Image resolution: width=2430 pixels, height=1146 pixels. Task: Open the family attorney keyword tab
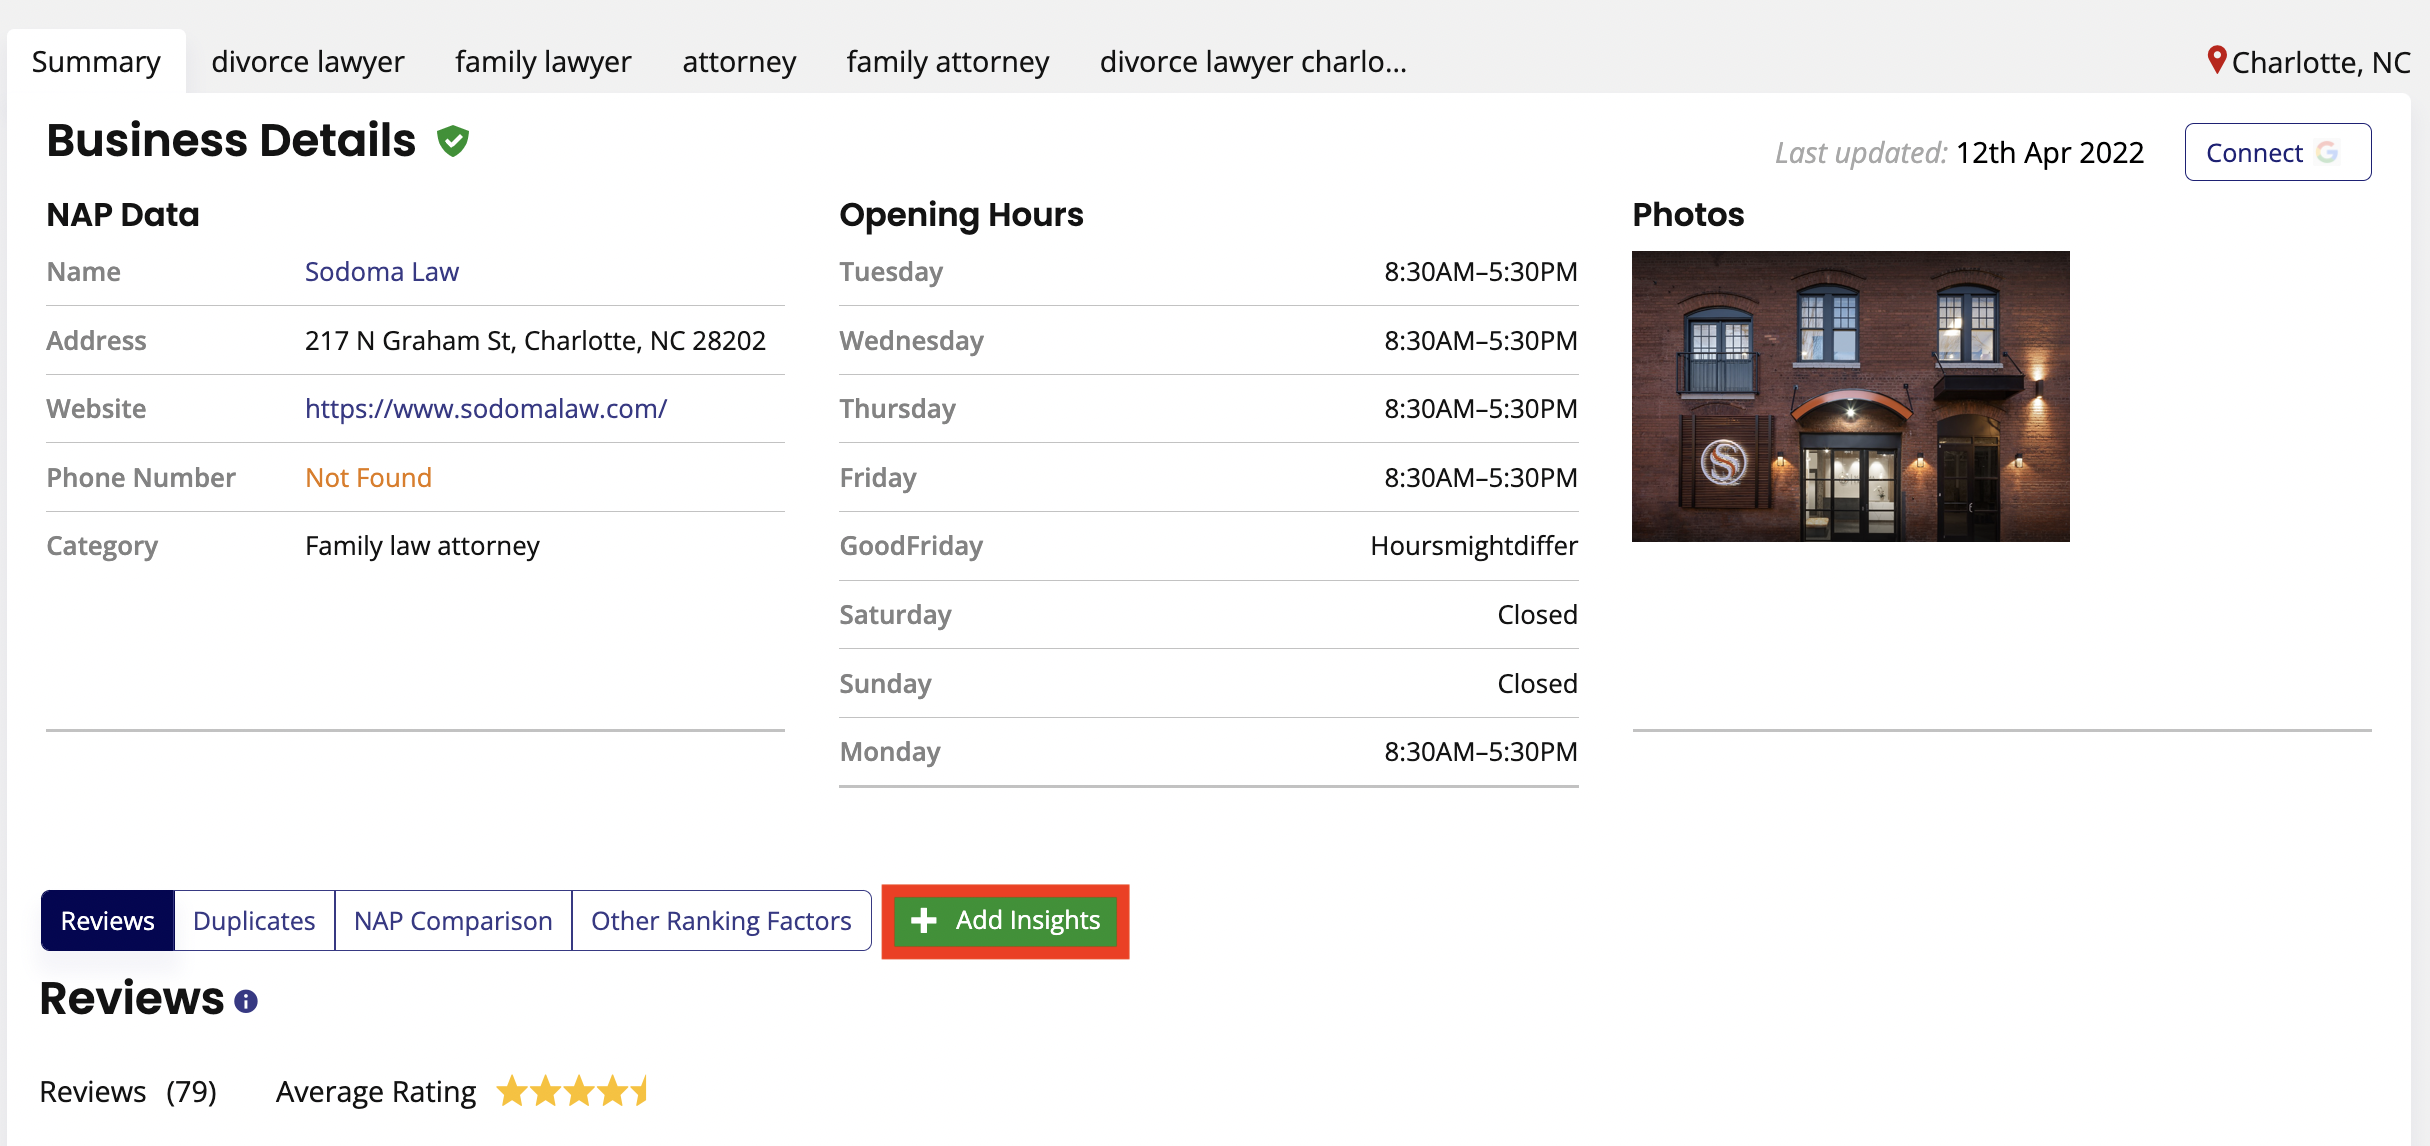tap(948, 62)
